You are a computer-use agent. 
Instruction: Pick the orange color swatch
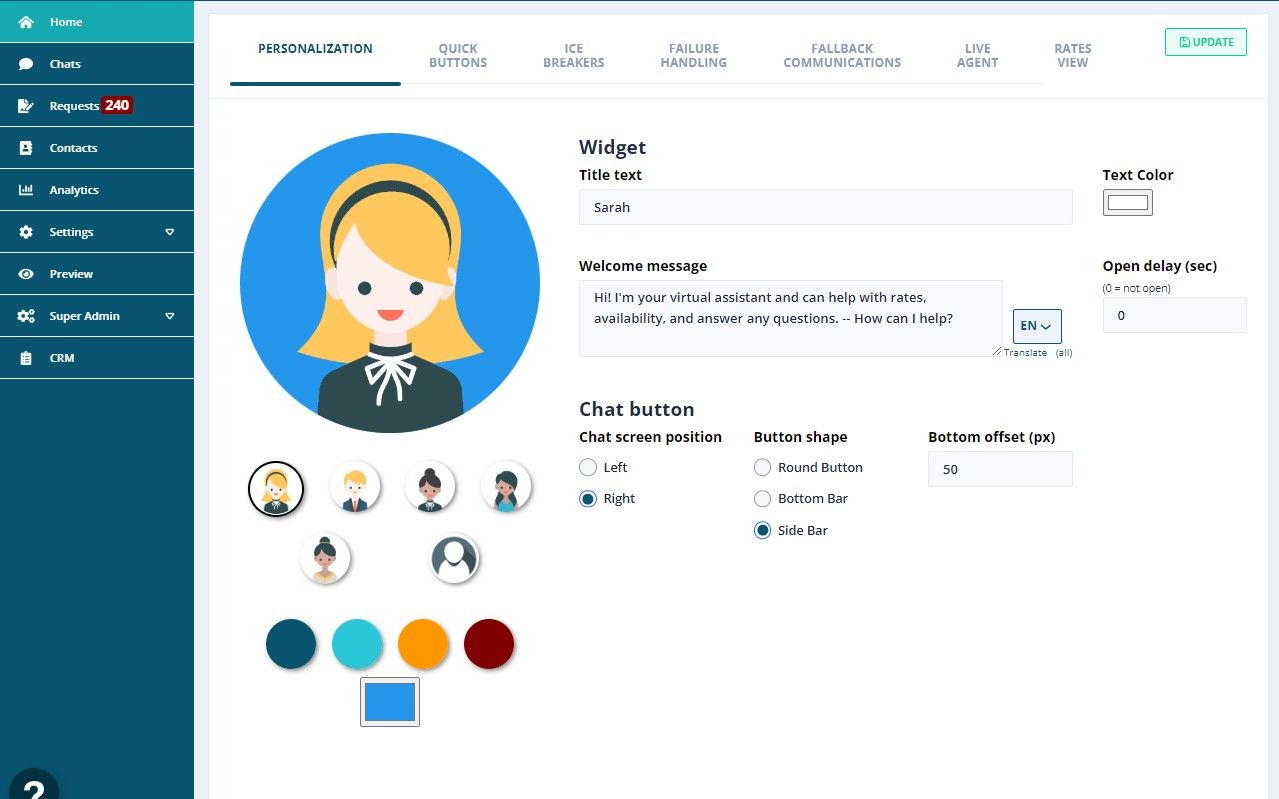[x=423, y=644]
